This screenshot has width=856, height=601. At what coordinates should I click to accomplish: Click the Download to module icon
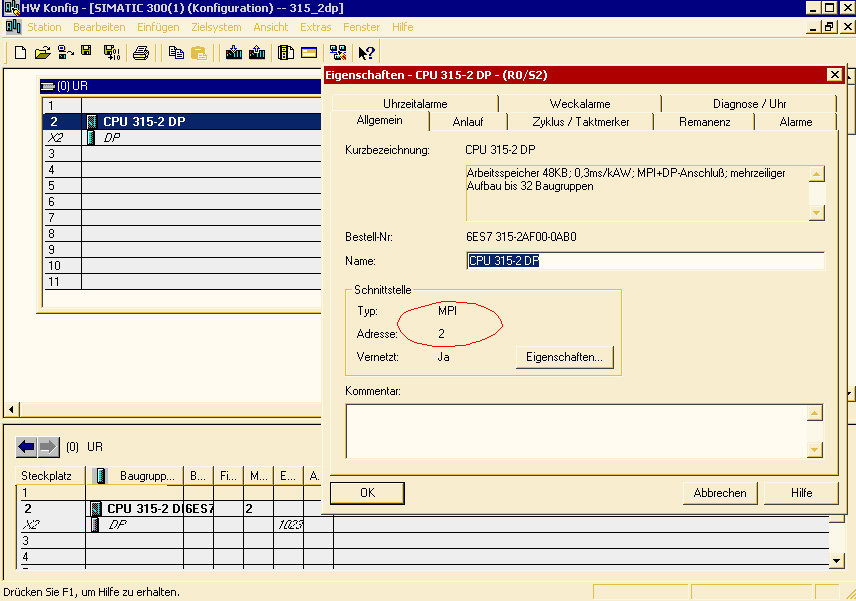[x=234, y=53]
